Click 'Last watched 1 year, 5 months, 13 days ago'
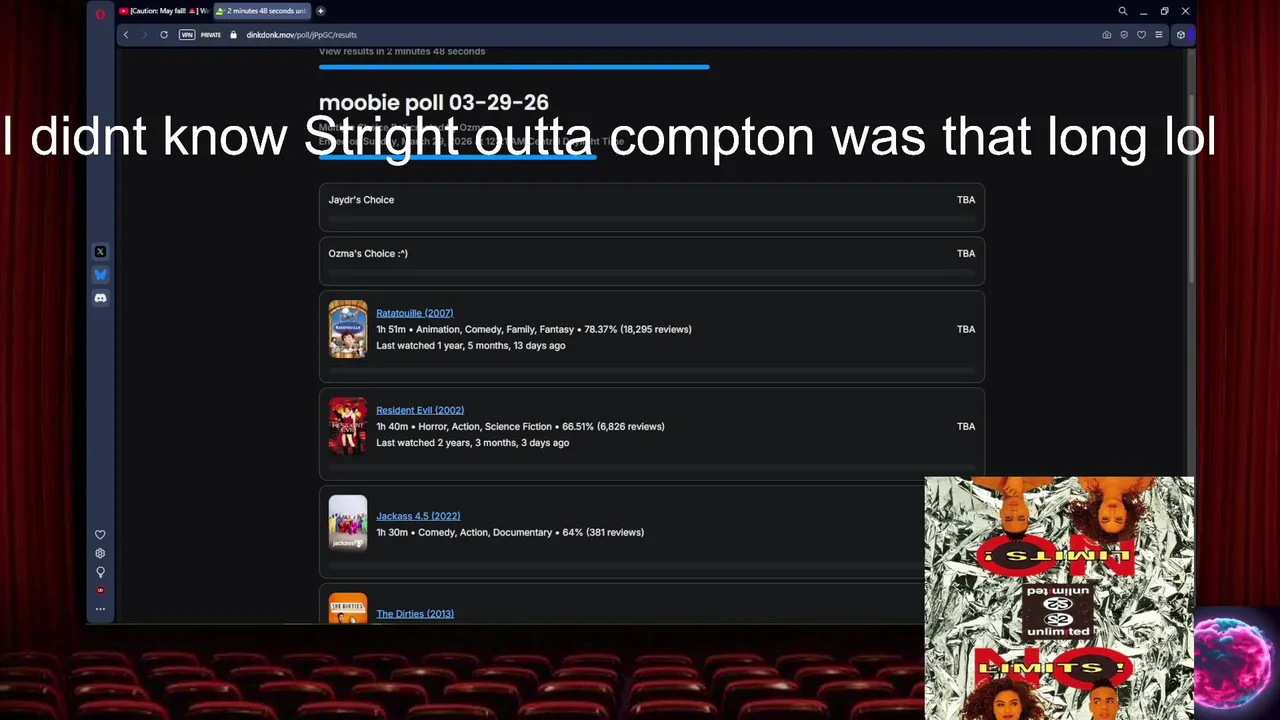The height and width of the screenshot is (720, 1280). (x=471, y=346)
